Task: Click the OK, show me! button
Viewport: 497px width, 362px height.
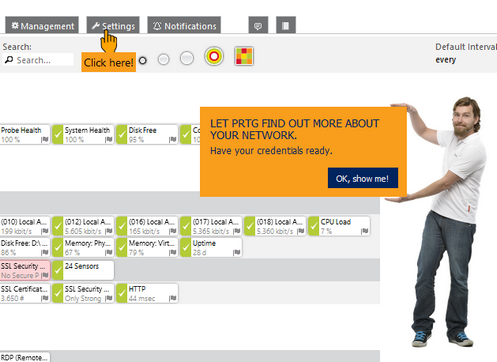Action: click(363, 178)
